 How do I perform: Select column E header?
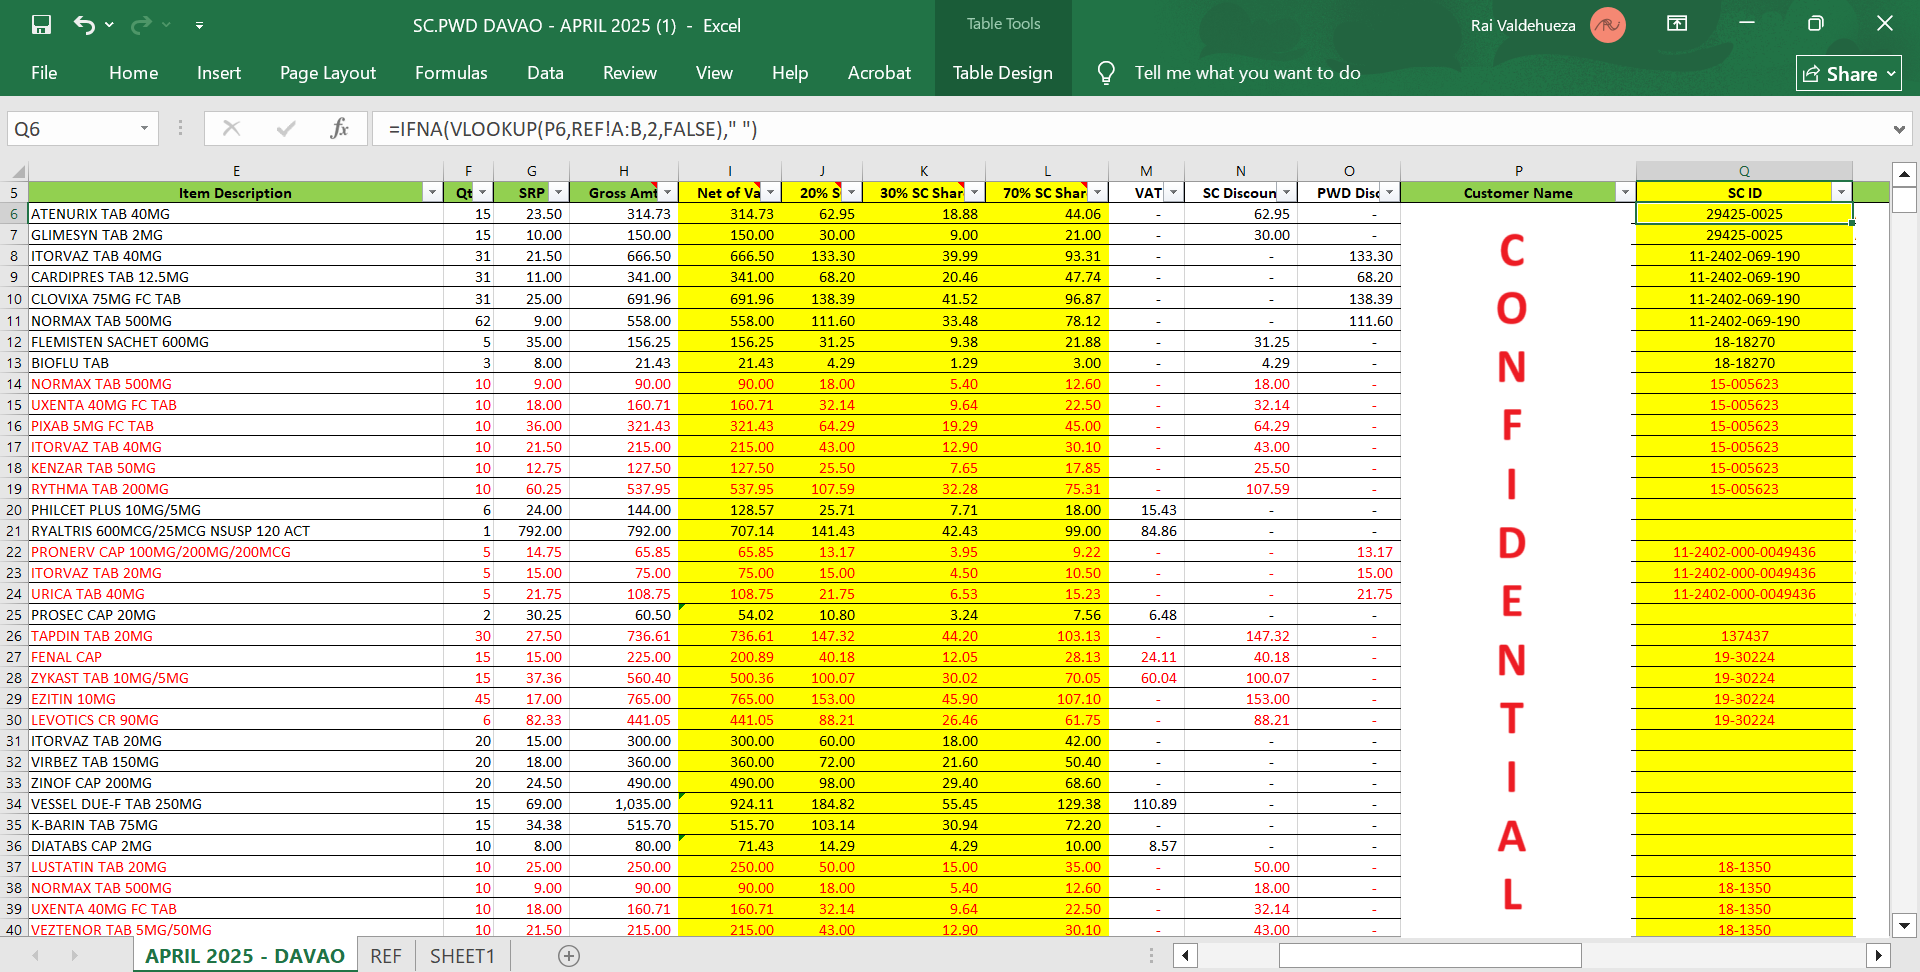click(x=236, y=171)
